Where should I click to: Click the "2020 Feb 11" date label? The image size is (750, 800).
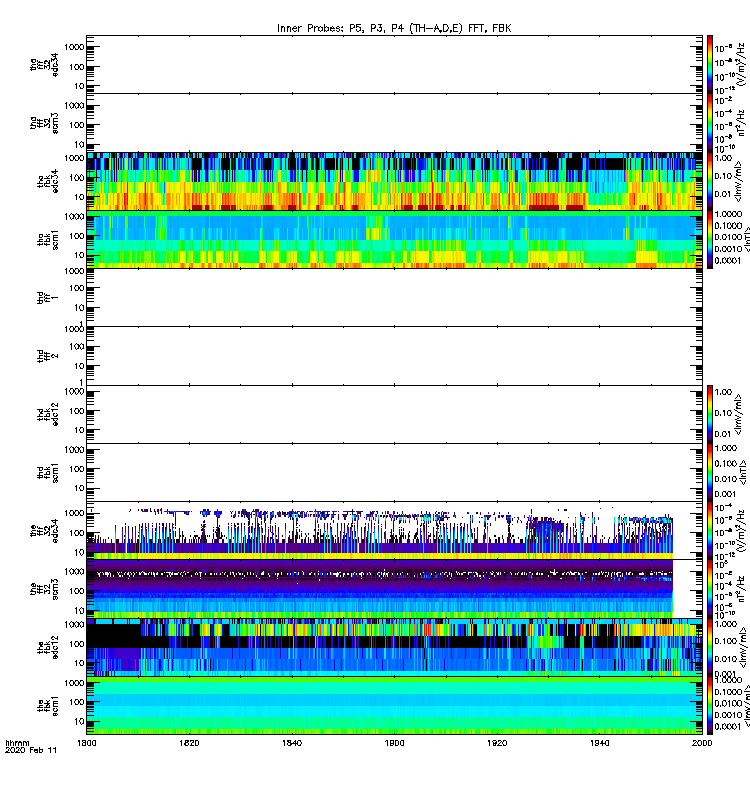[31, 750]
